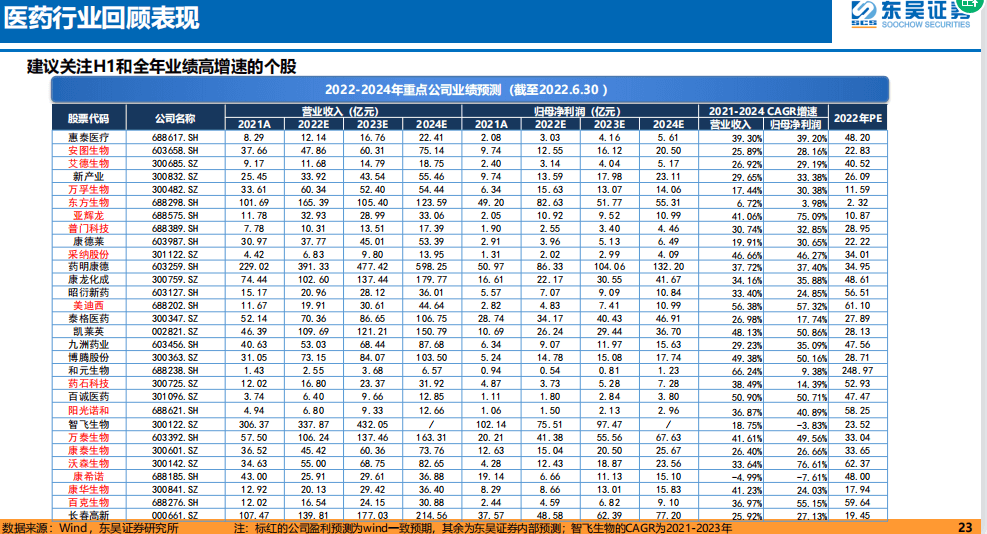Click the 2022年PE column header
The width and height of the screenshot is (987, 534).
click(x=857, y=118)
